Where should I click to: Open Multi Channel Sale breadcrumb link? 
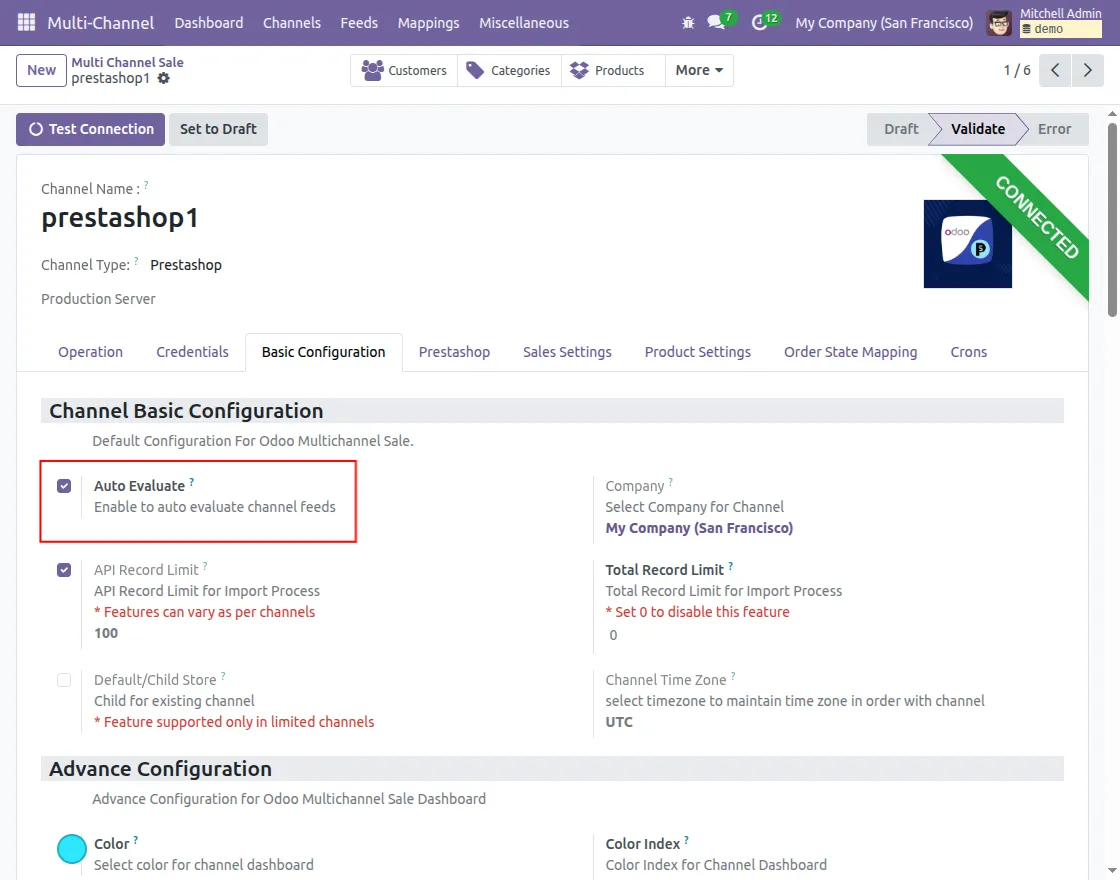pos(128,62)
